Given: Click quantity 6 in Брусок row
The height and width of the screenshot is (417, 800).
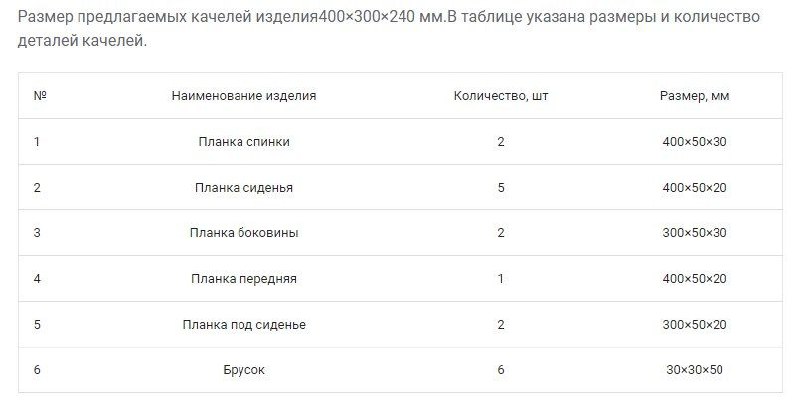Looking at the screenshot, I should [x=501, y=370].
